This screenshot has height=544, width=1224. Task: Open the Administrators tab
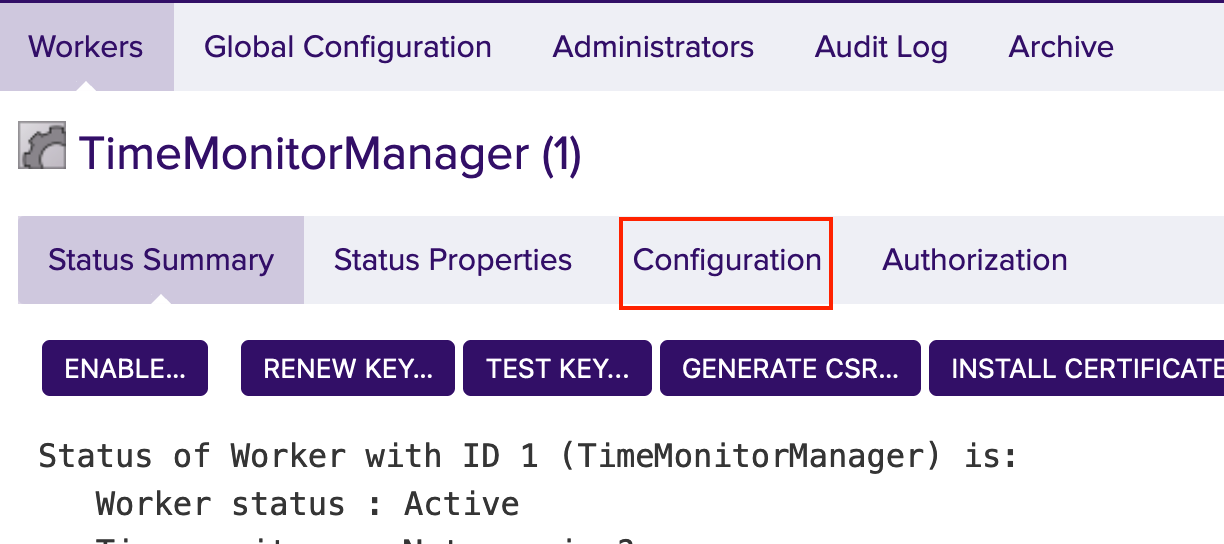tap(653, 47)
